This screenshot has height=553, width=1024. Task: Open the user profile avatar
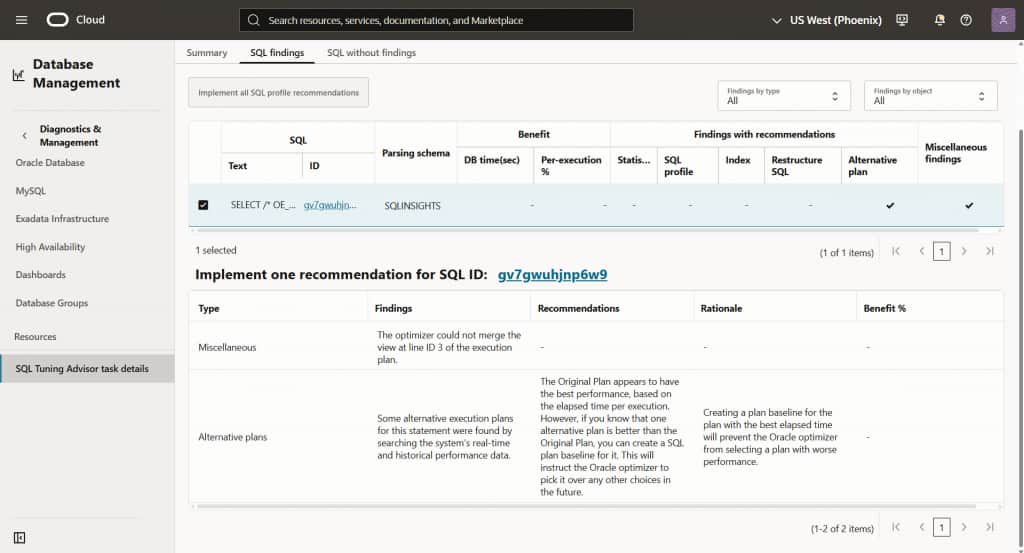point(1003,20)
